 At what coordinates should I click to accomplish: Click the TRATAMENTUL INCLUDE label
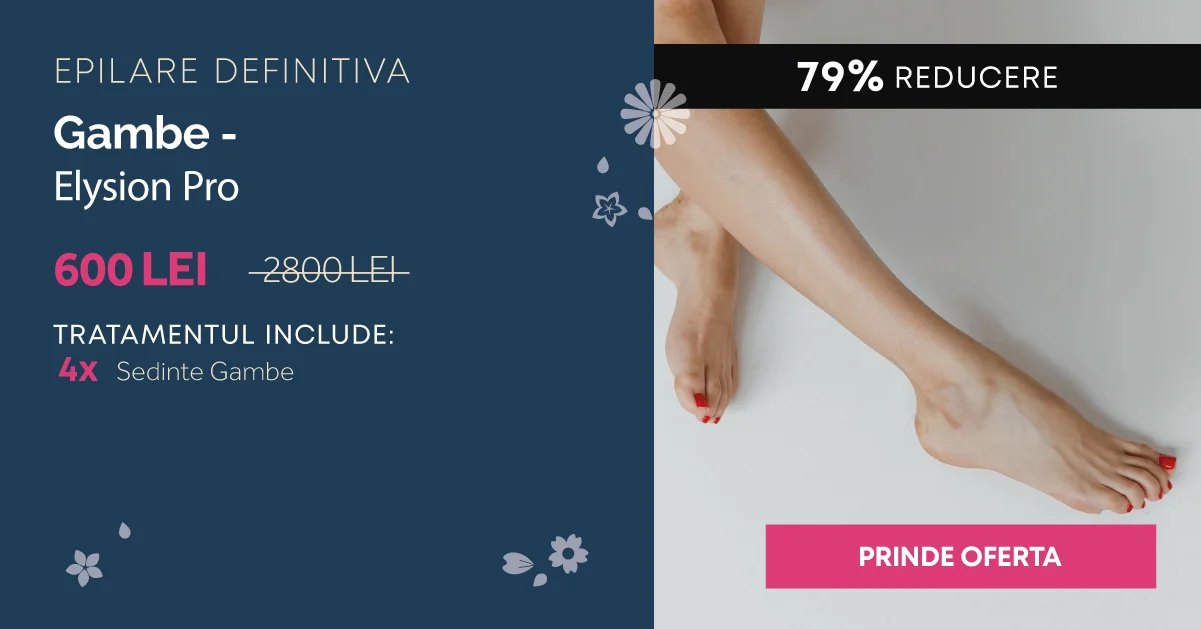224,334
